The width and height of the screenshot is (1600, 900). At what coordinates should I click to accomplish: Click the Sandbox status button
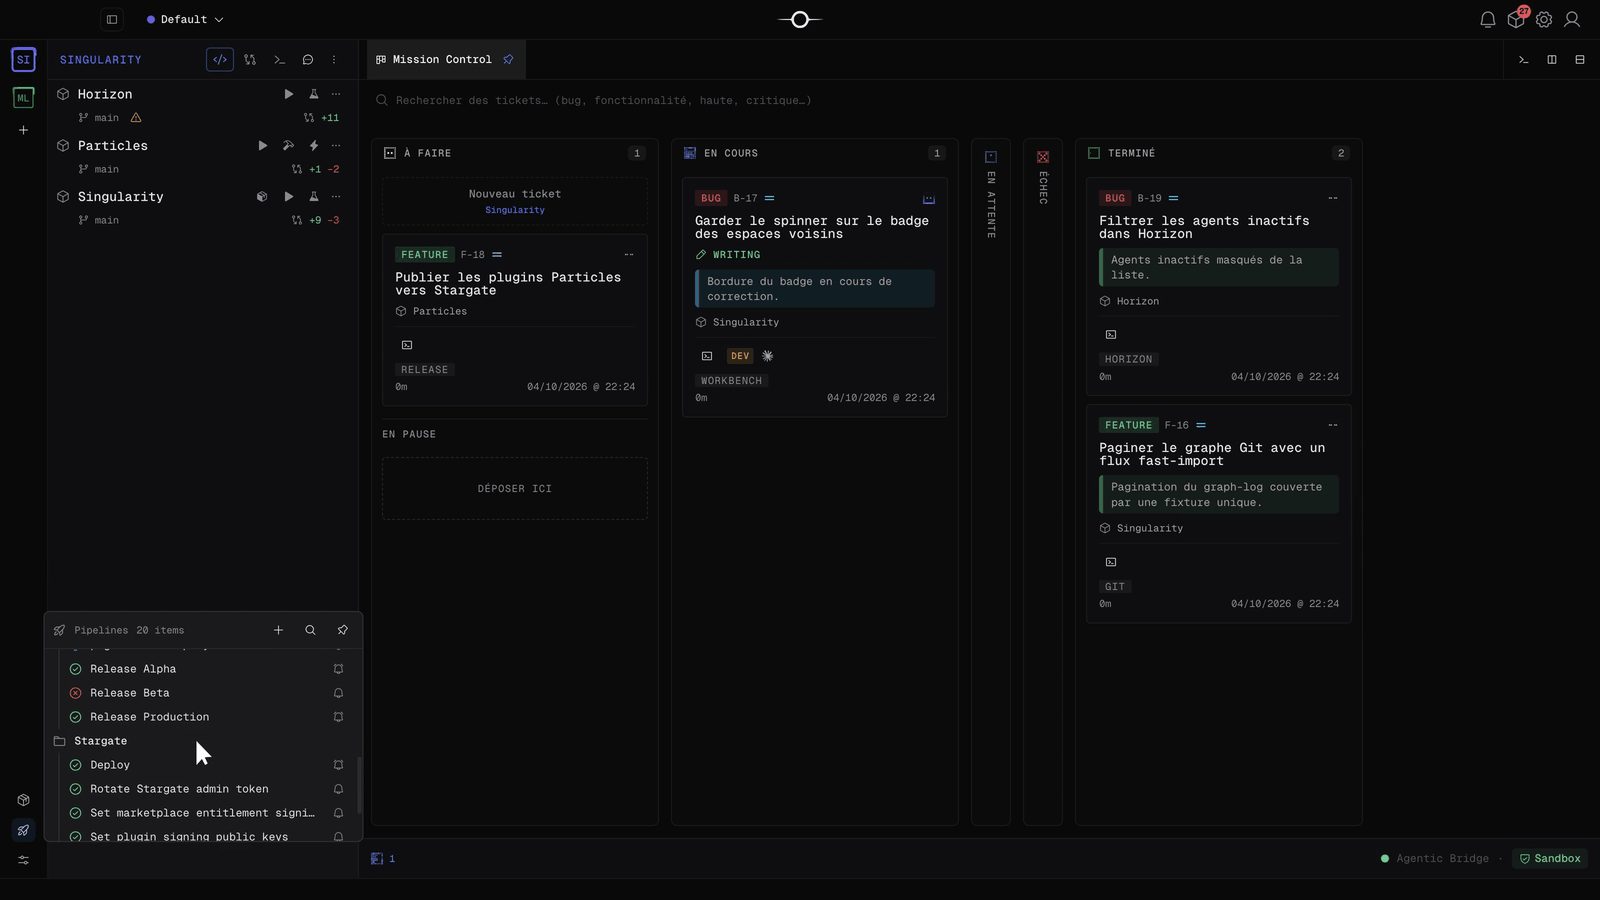click(1550, 859)
